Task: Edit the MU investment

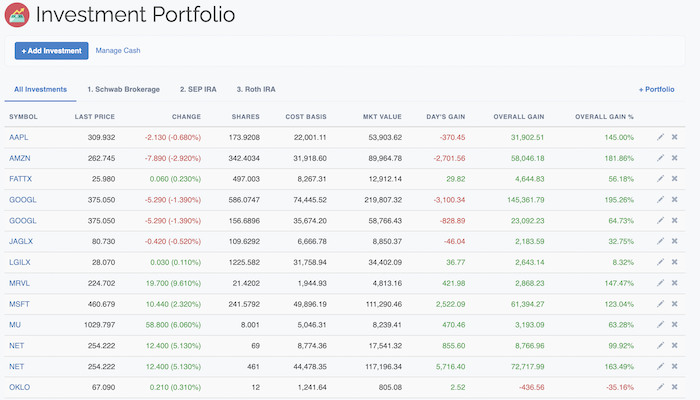Action: click(660, 325)
